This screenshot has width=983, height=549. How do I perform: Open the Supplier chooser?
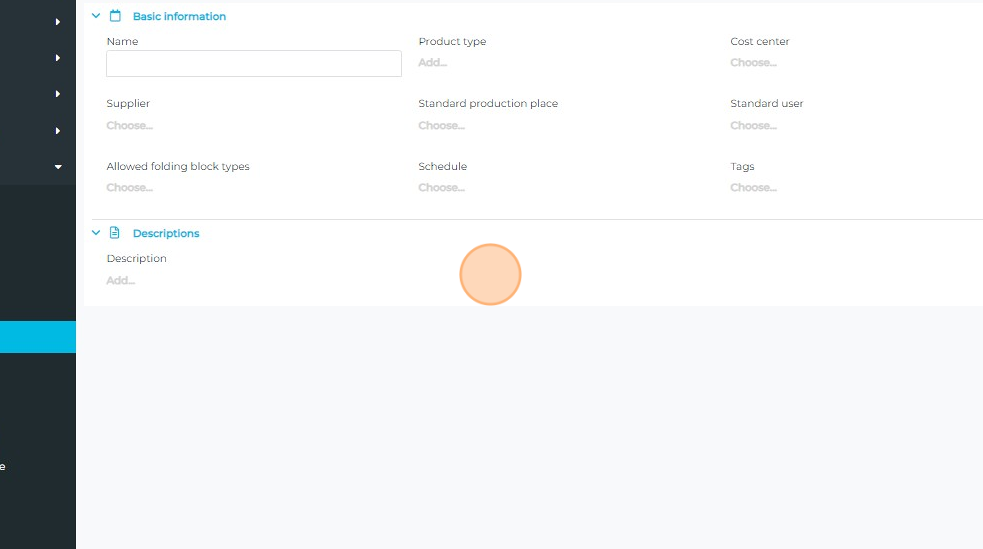[129, 126]
